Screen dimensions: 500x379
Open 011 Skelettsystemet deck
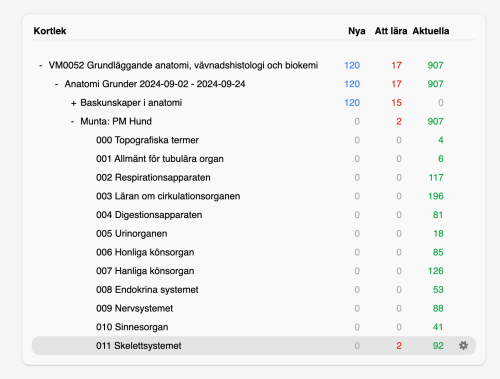click(139, 346)
